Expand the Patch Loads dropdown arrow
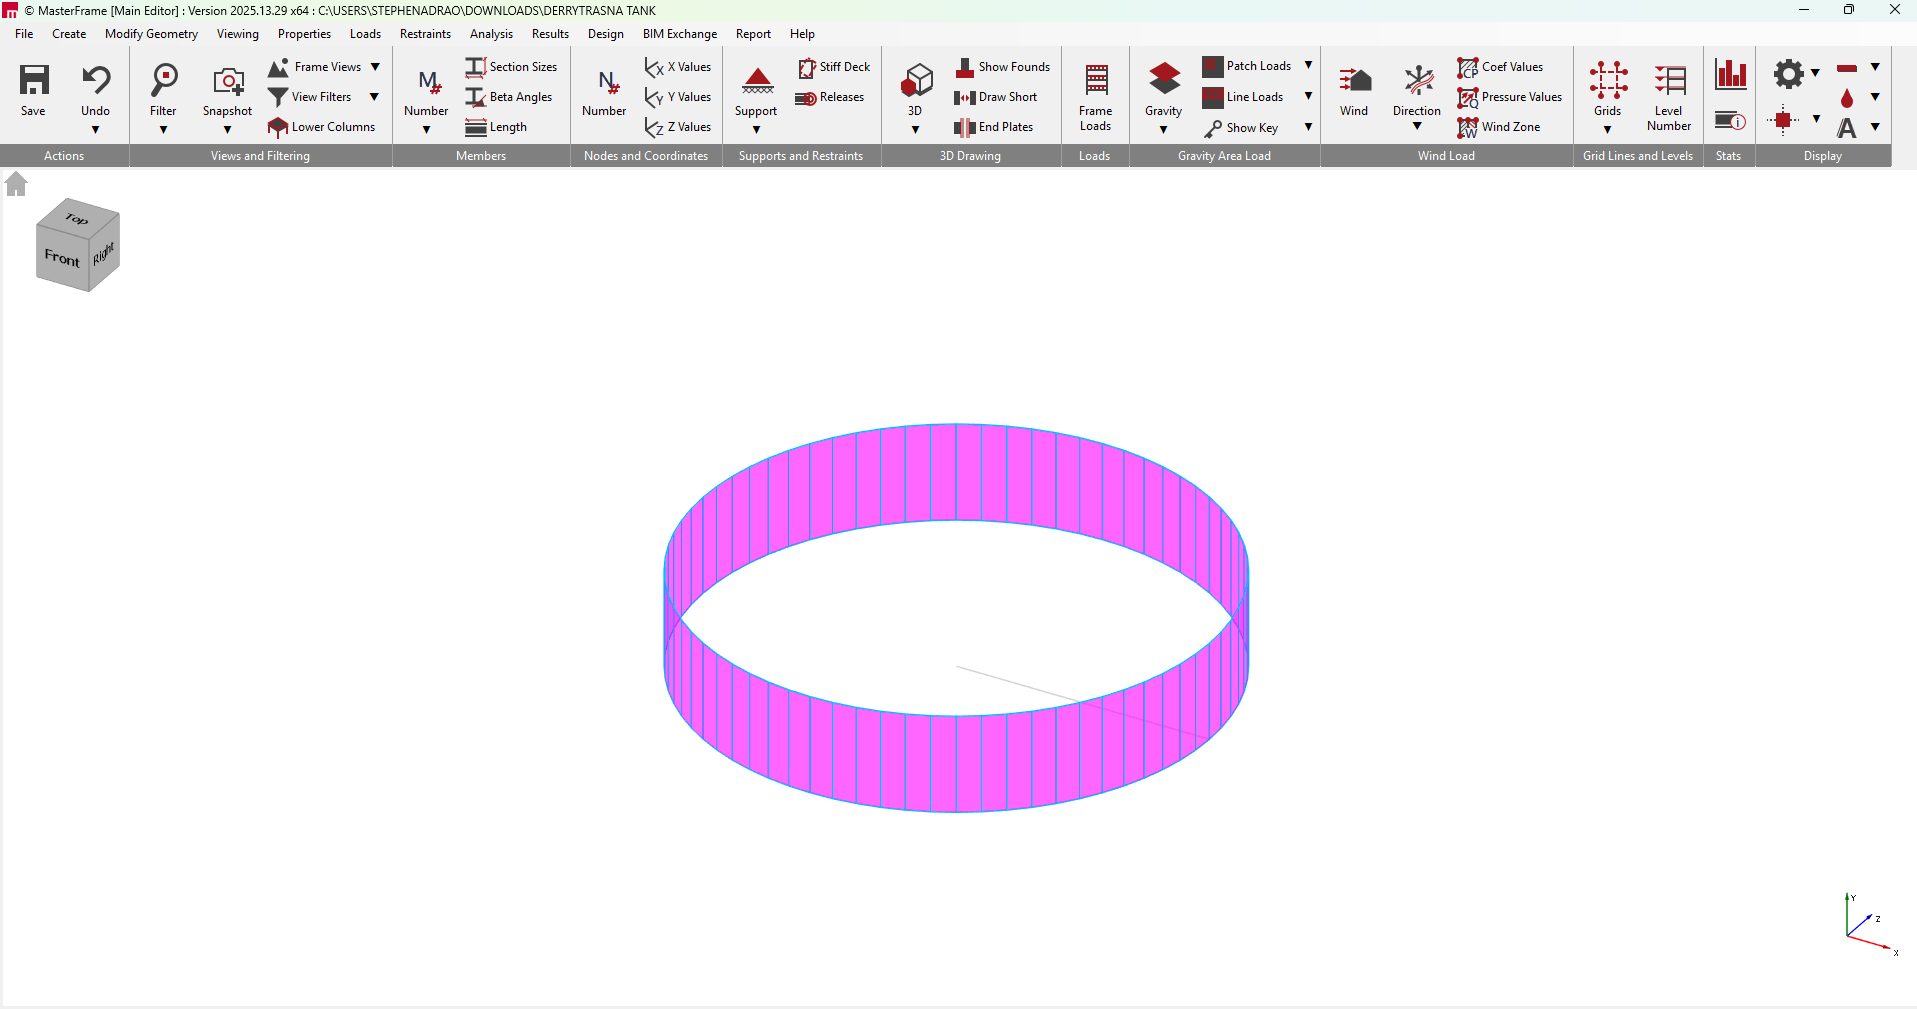Image resolution: width=1917 pixels, height=1009 pixels. 1308,66
